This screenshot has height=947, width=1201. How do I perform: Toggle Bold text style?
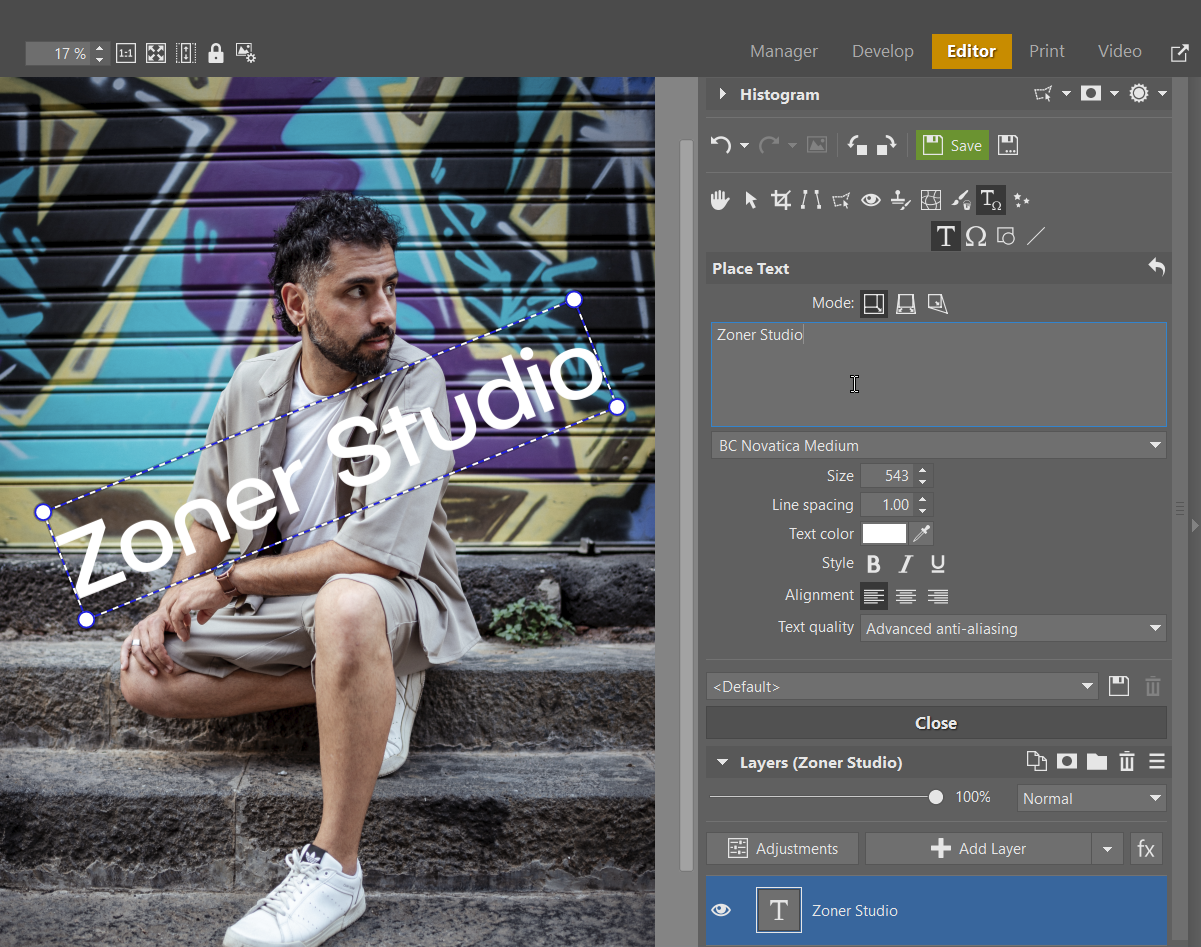pyautogui.click(x=873, y=564)
